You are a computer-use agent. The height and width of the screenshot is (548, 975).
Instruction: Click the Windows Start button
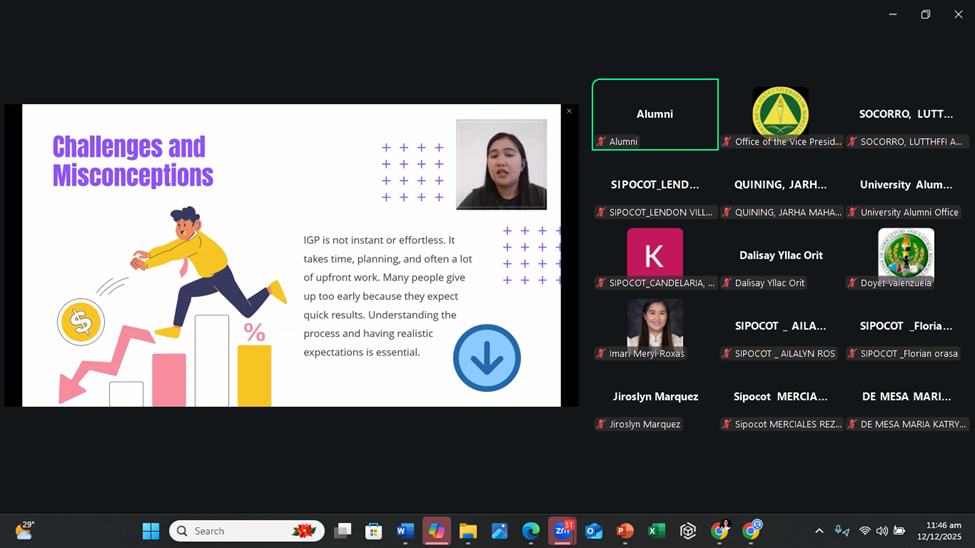(151, 531)
